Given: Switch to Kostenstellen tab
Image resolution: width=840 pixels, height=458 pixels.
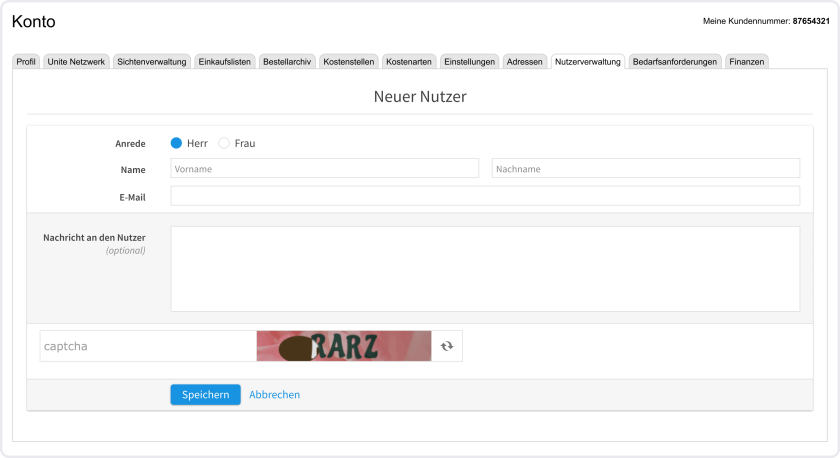Looking at the screenshot, I should click(349, 62).
